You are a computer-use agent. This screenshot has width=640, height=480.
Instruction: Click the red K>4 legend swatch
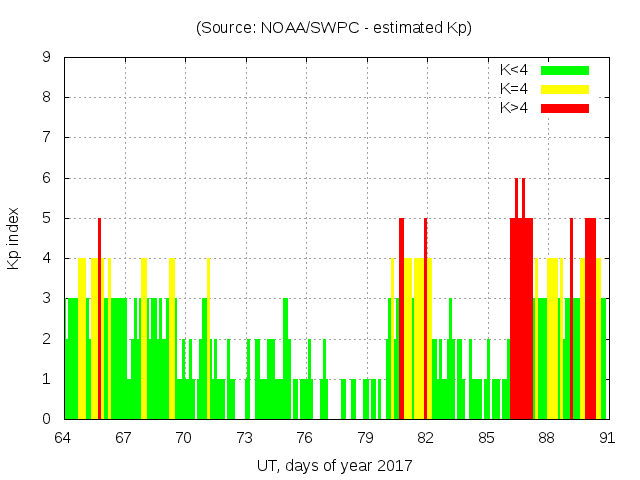[565, 108]
